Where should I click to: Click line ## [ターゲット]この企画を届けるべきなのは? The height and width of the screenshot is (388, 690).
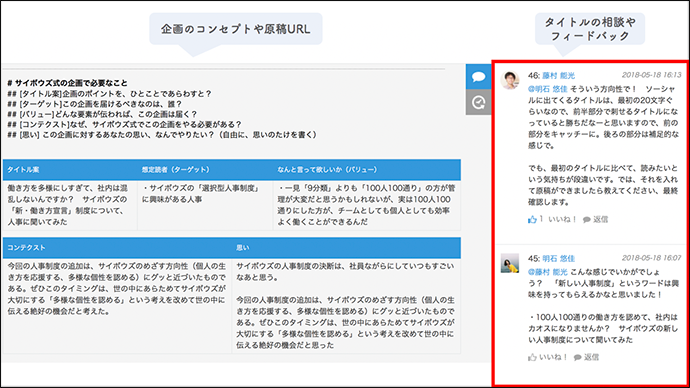(95, 104)
